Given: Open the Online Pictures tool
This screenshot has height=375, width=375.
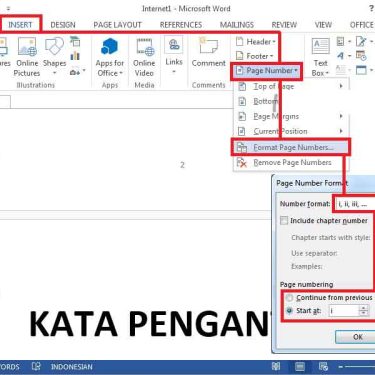Looking at the screenshot, I should (27, 57).
